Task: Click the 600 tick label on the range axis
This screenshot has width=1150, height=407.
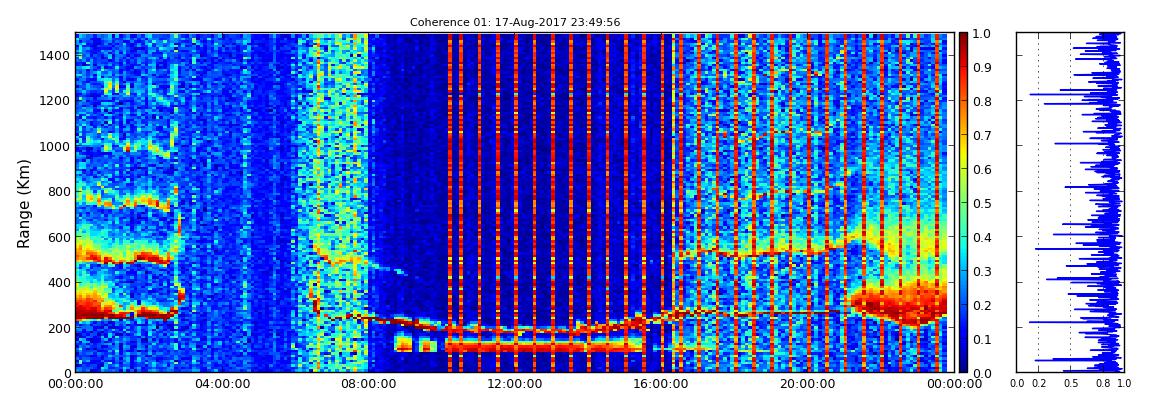Action: pos(59,237)
